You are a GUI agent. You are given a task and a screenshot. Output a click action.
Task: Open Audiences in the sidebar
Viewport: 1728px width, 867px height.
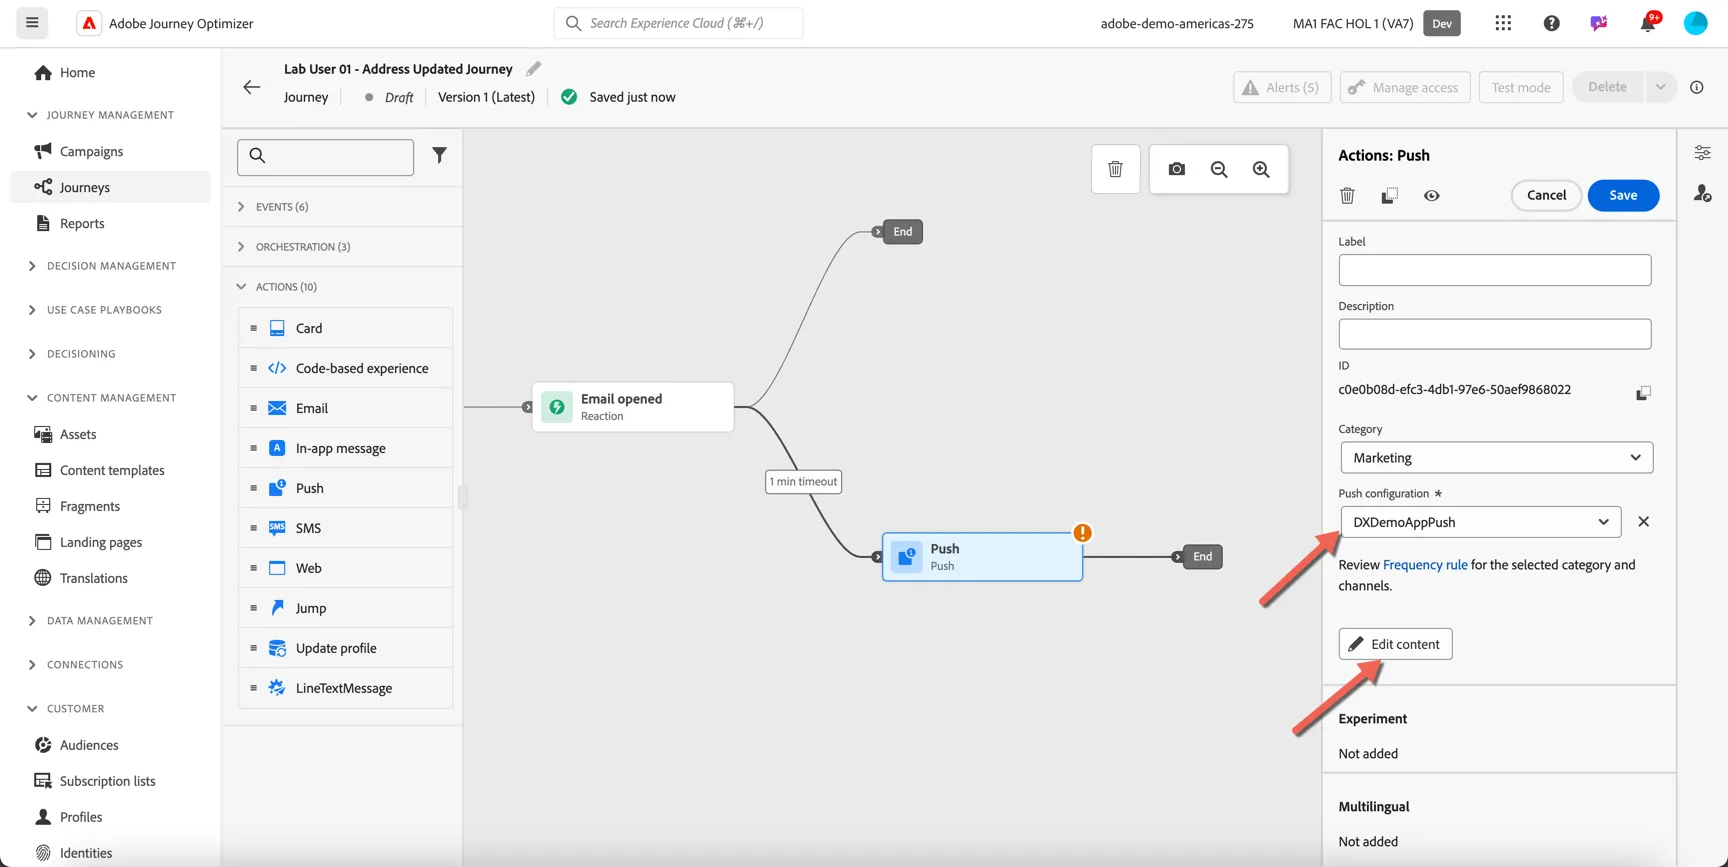pos(89,745)
